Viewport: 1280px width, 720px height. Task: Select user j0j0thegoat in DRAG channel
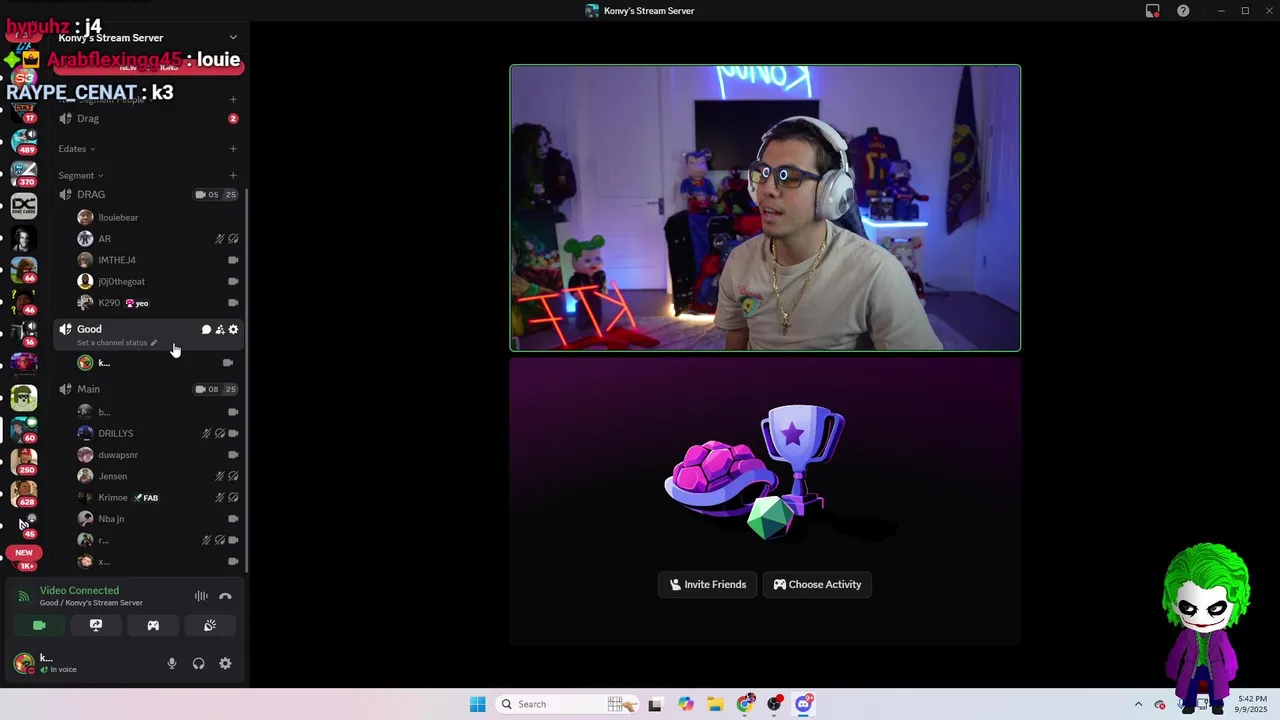157,281
